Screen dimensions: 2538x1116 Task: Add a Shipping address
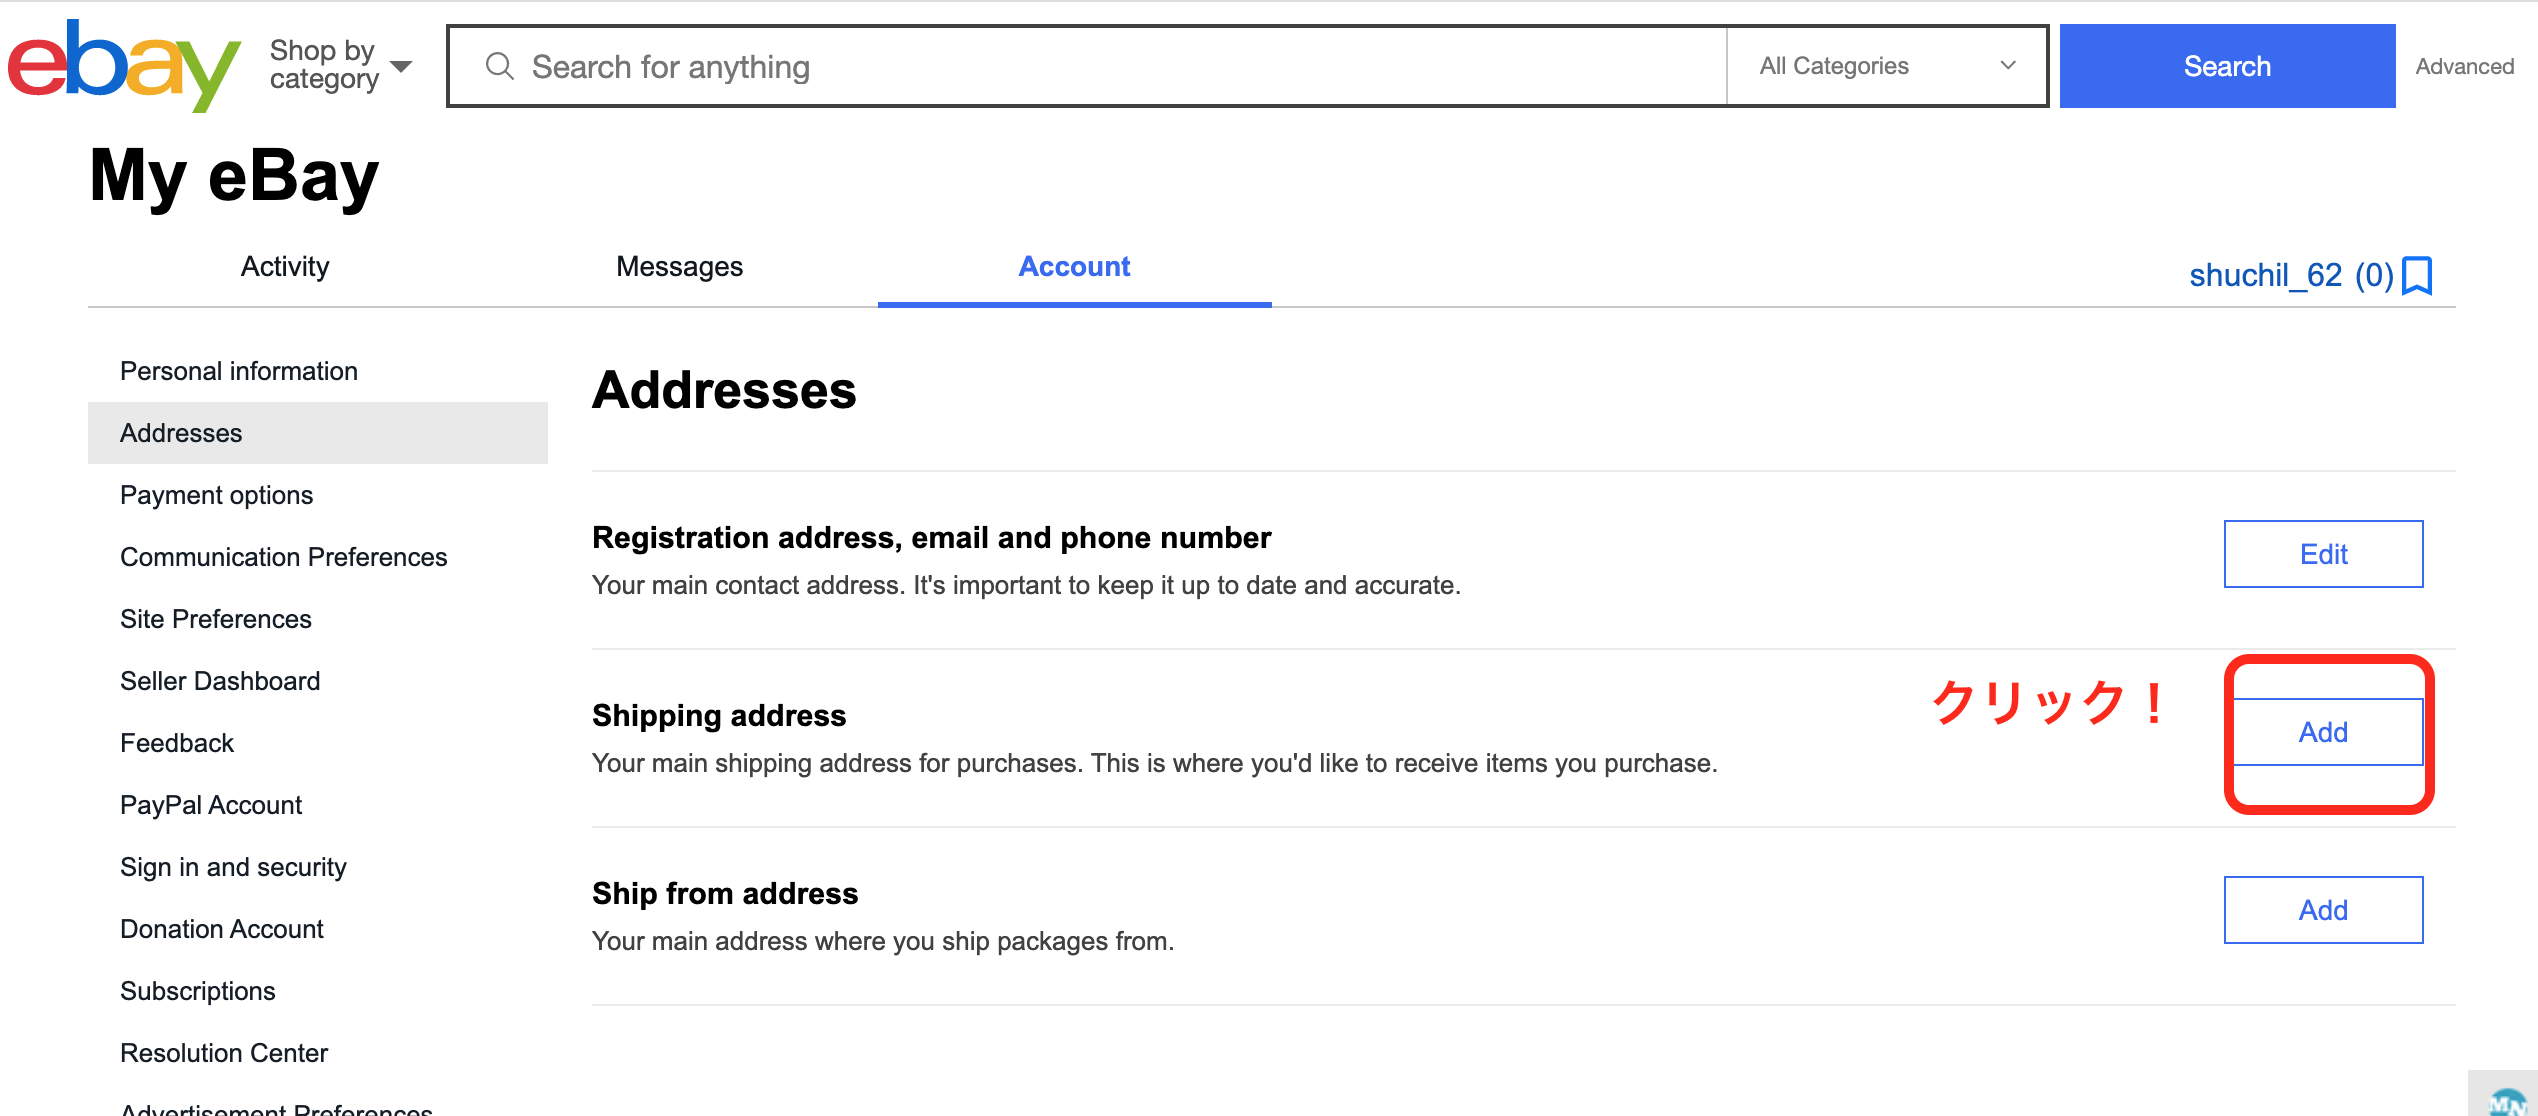(x=2322, y=732)
